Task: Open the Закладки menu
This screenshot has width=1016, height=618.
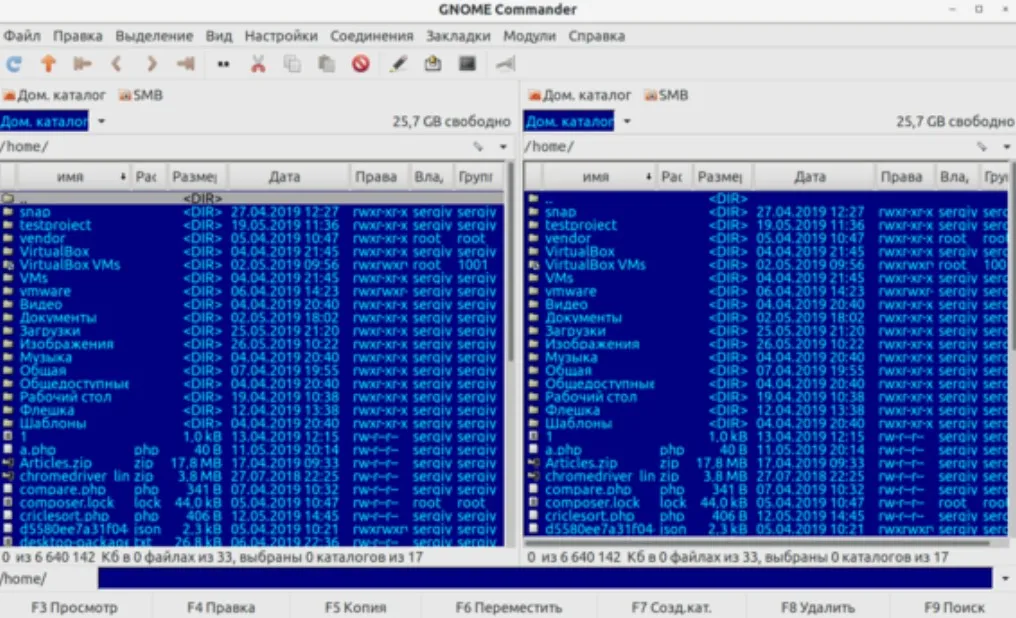Action: coord(458,36)
